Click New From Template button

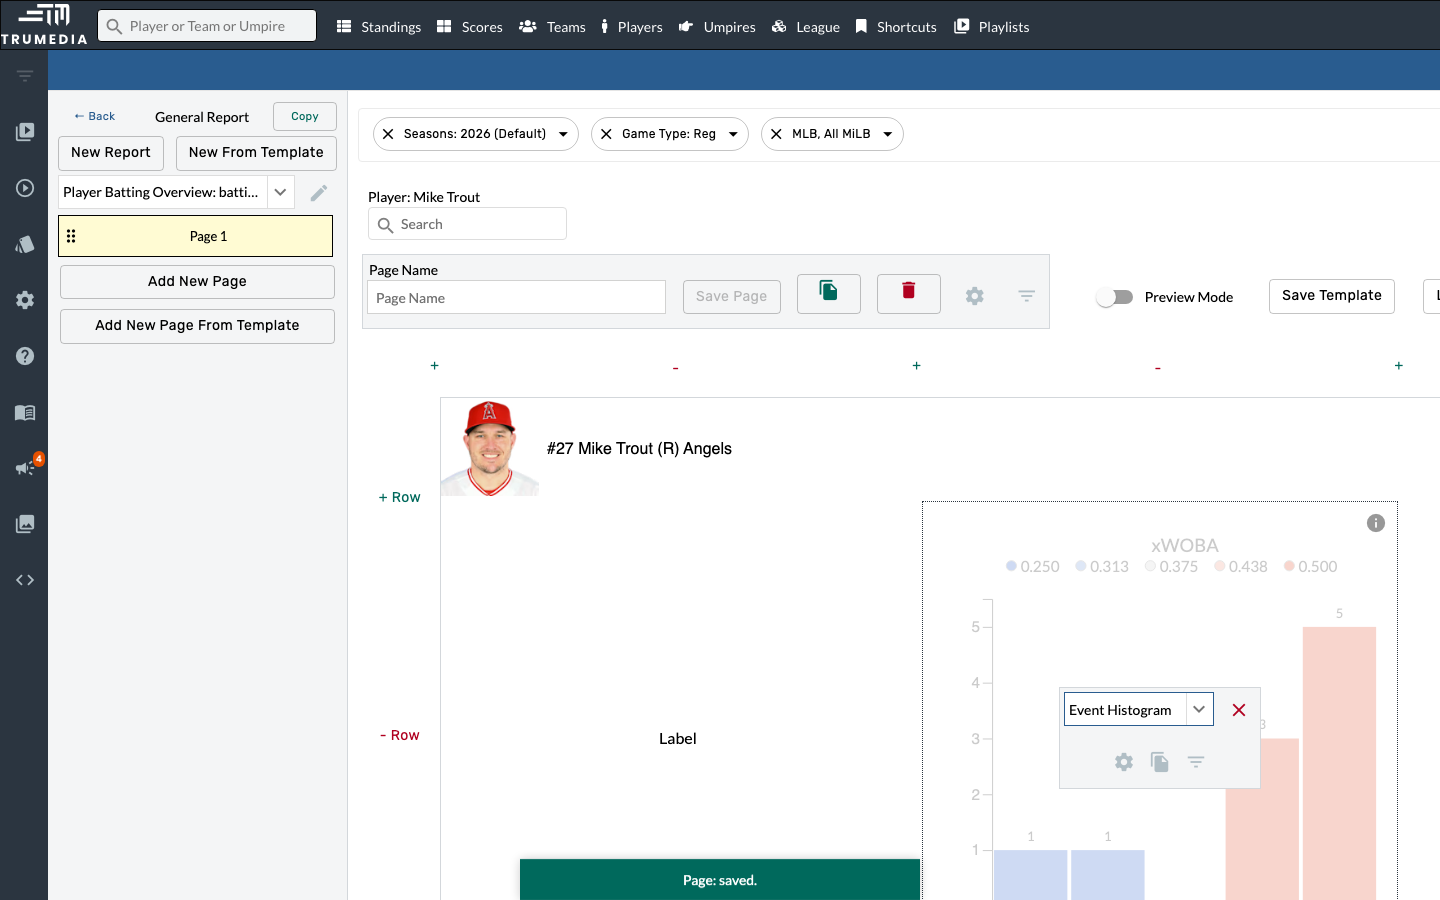[256, 153]
